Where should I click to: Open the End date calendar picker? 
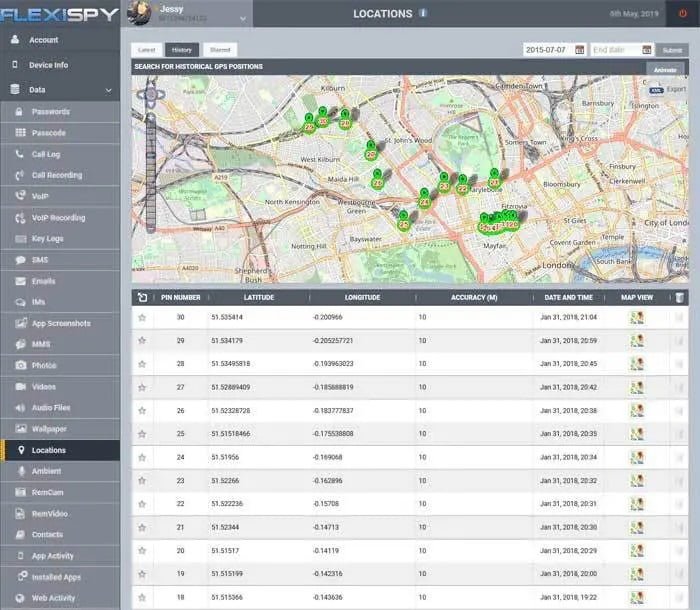647,50
